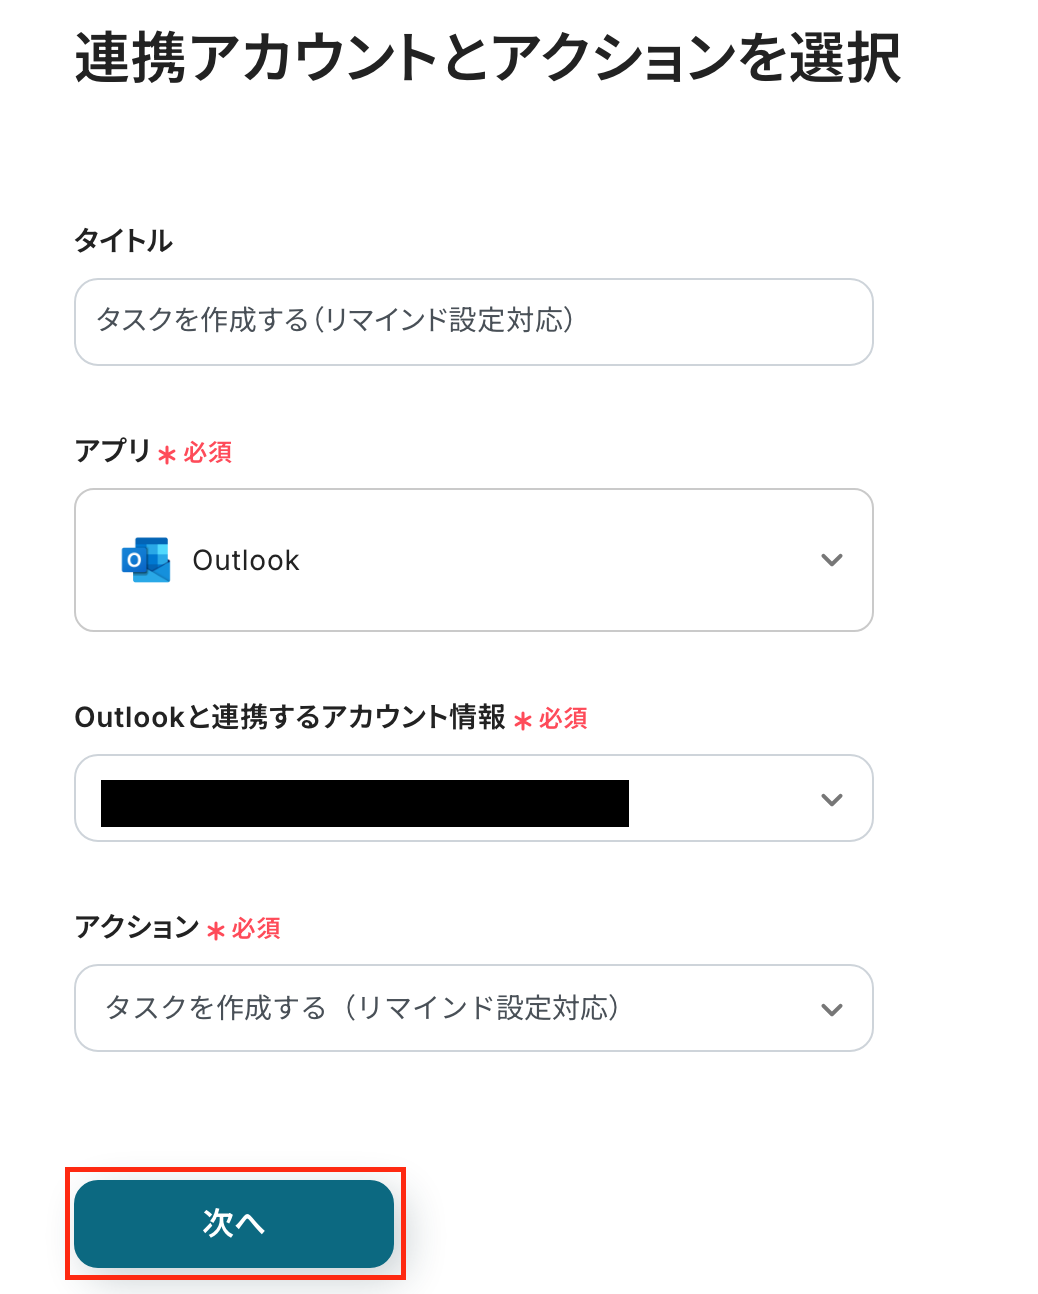Image resolution: width=1038 pixels, height=1294 pixels.
Task: Click the red asterisk beside アカウント情報
Action: coord(523,720)
